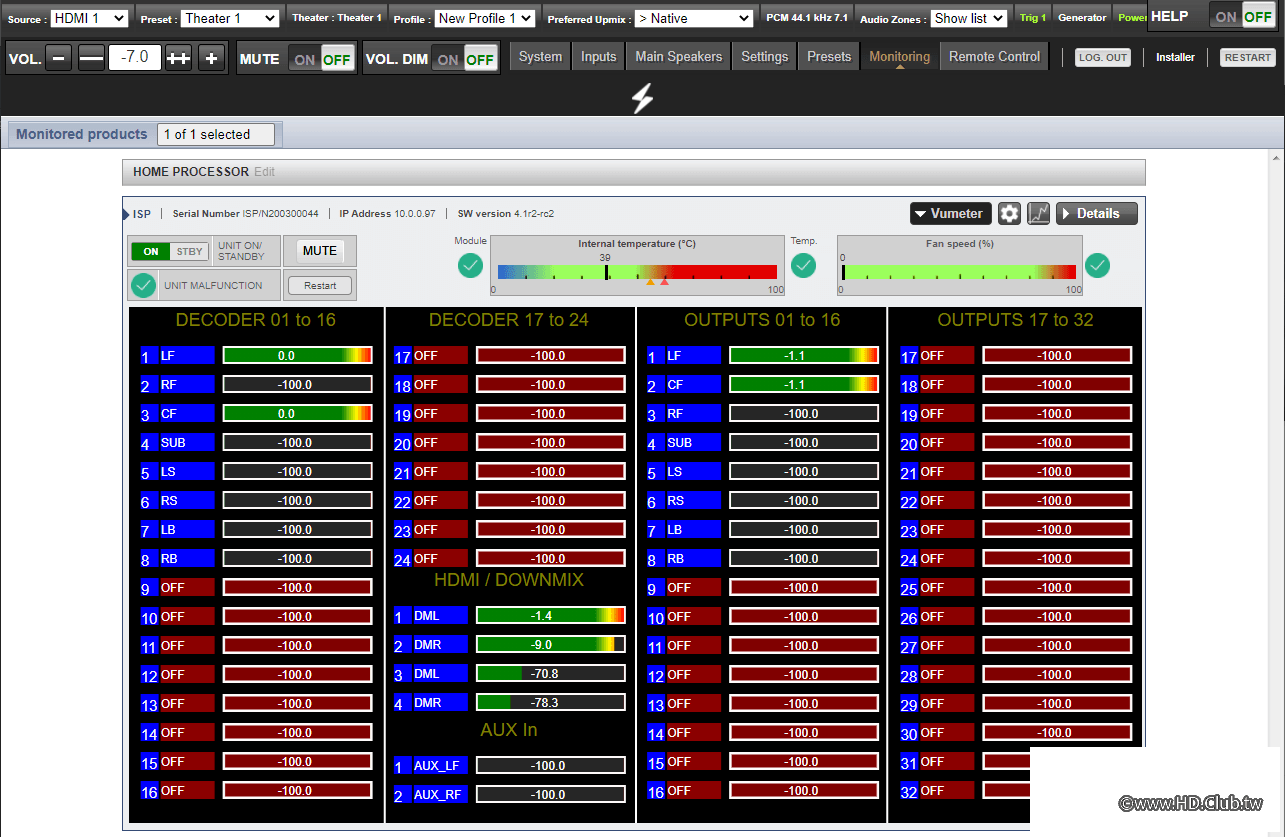
Task: Toggle the Trig 1 indicator
Action: pos(1033,18)
